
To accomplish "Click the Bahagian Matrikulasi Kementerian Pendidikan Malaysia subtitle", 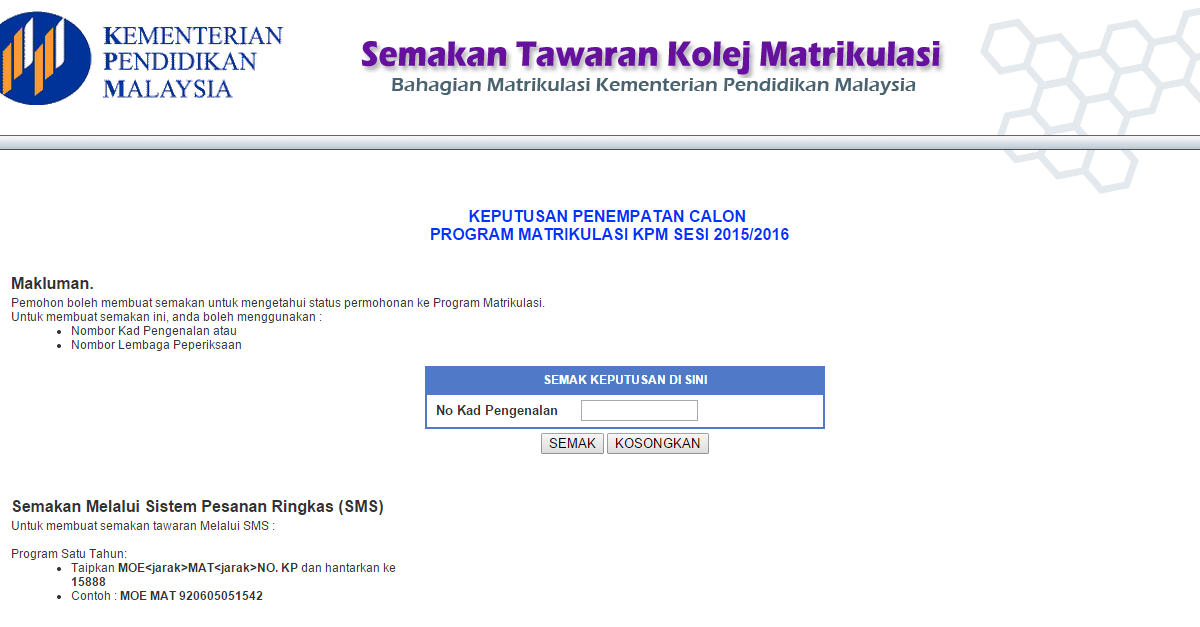I will point(653,85).
